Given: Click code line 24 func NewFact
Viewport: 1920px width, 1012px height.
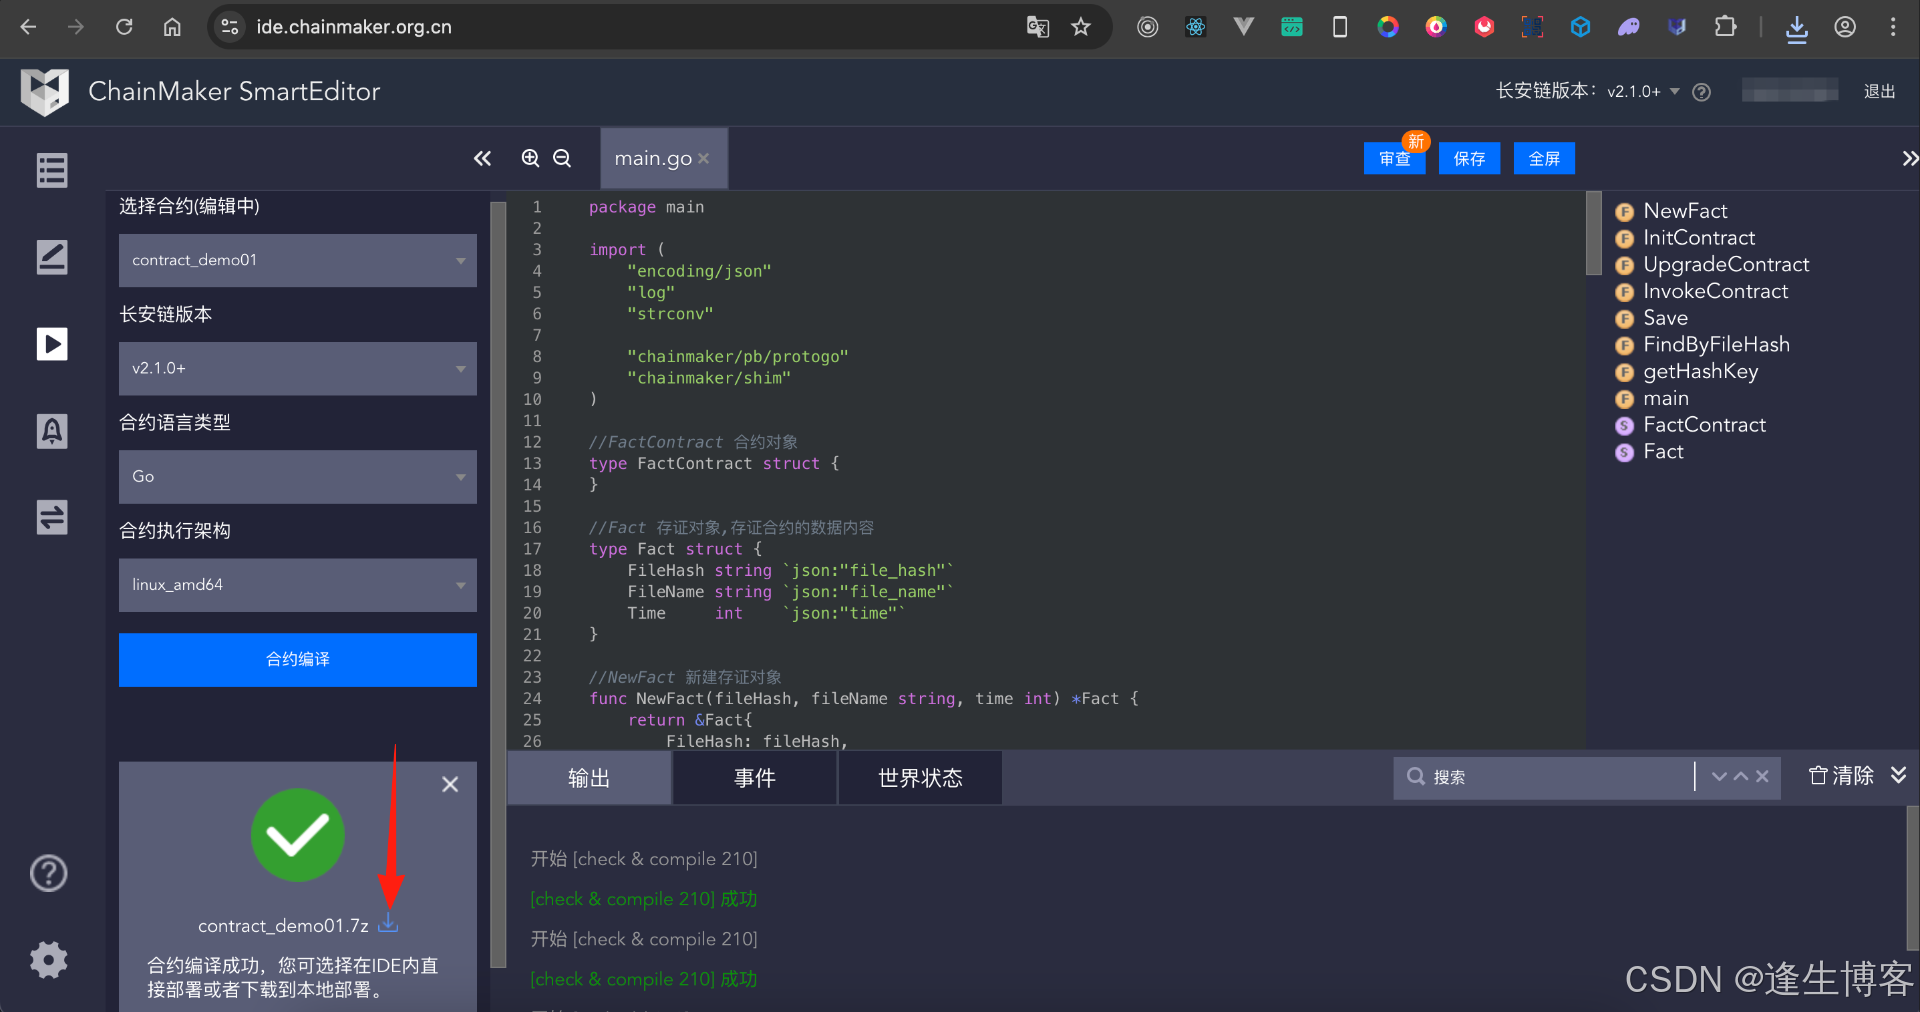Looking at the screenshot, I should coord(864,699).
